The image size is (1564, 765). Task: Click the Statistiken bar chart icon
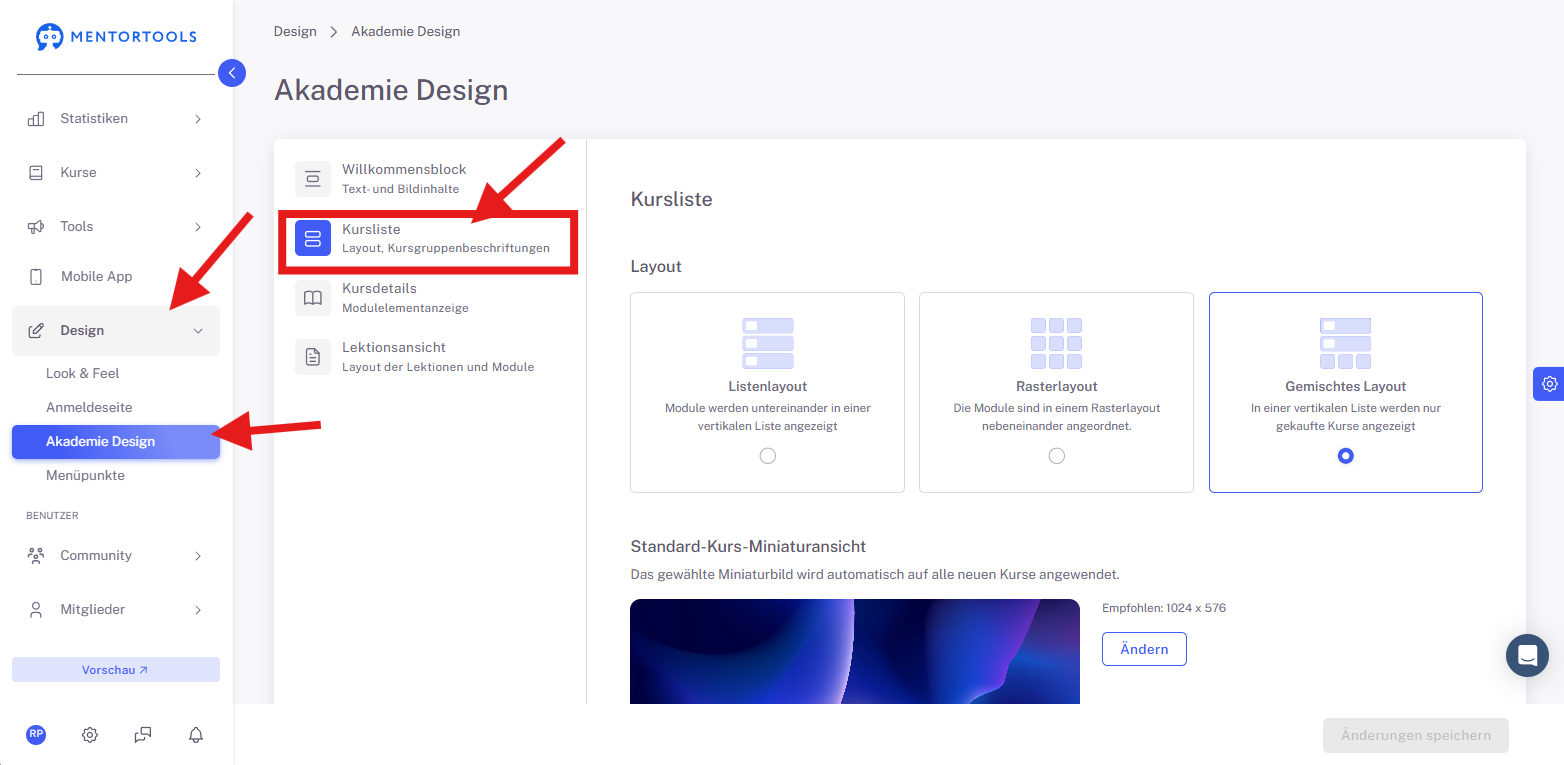tap(36, 119)
